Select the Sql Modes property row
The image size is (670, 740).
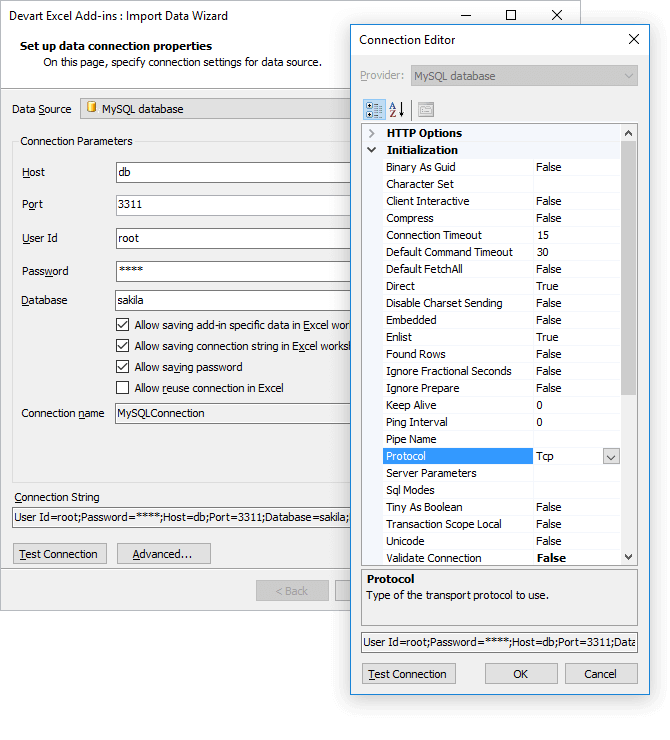pos(458,490)
